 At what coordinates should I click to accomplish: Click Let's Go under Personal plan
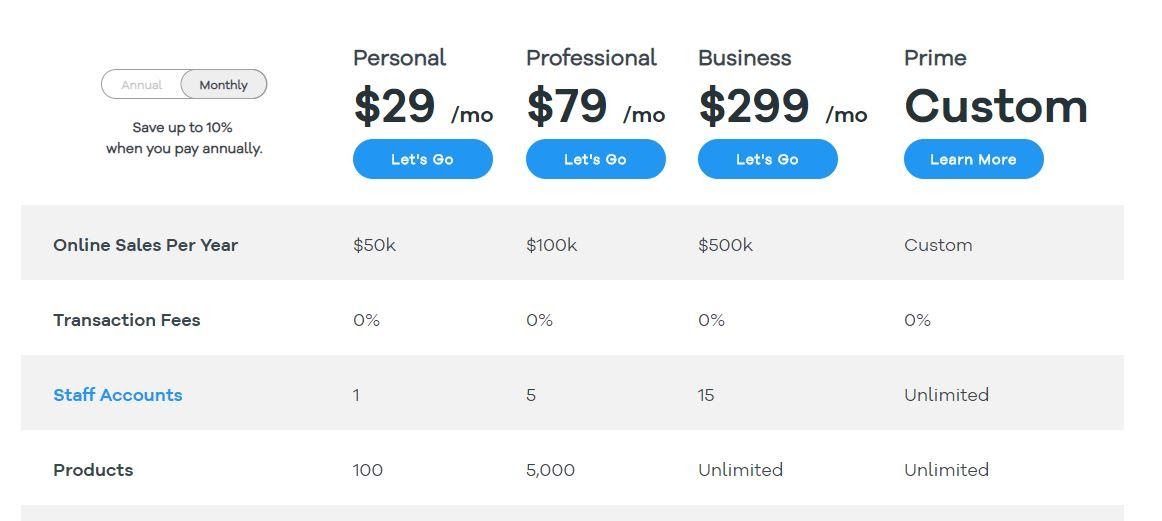pyautogui.click(x=422, y=159)
